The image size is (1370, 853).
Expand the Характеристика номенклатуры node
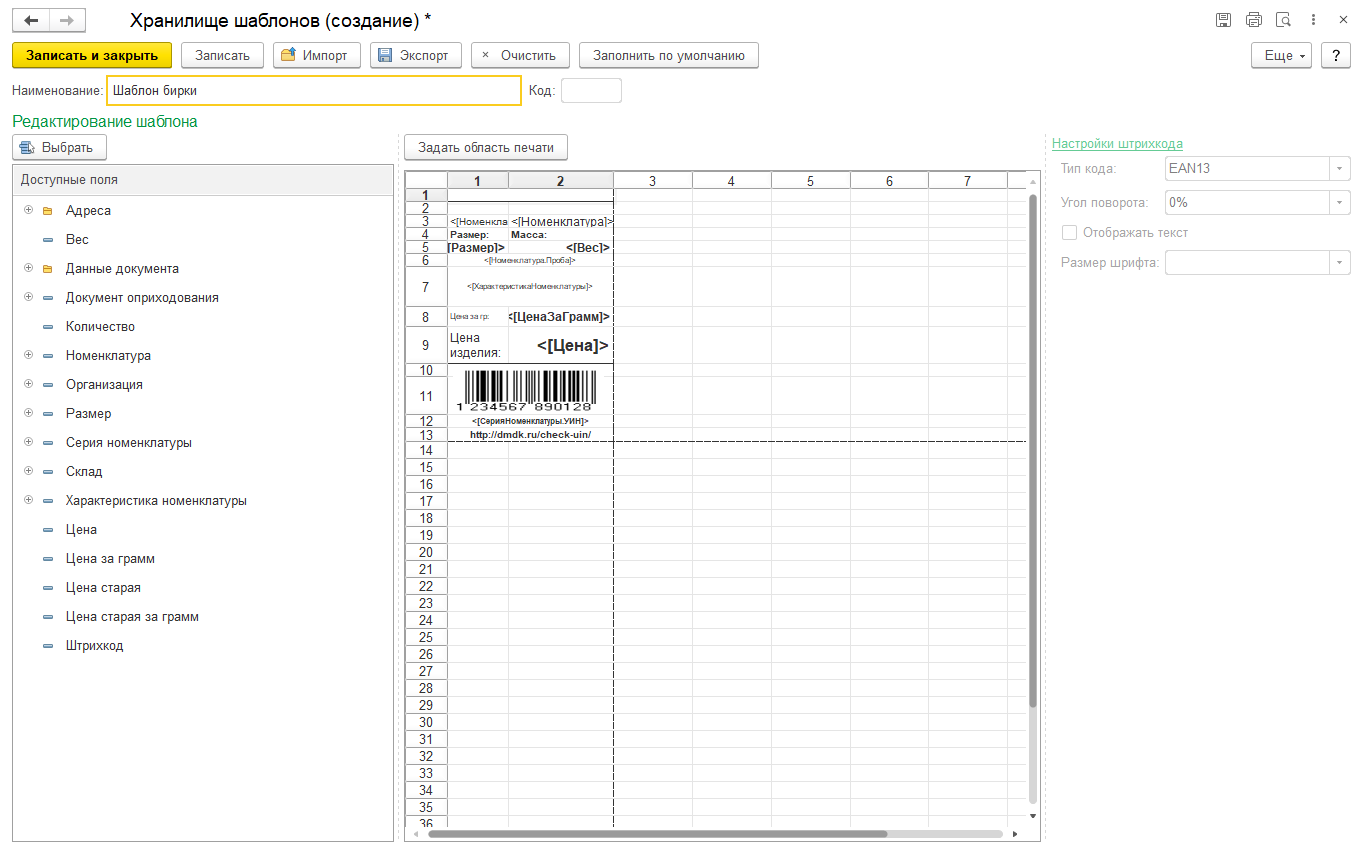point(28,501)
